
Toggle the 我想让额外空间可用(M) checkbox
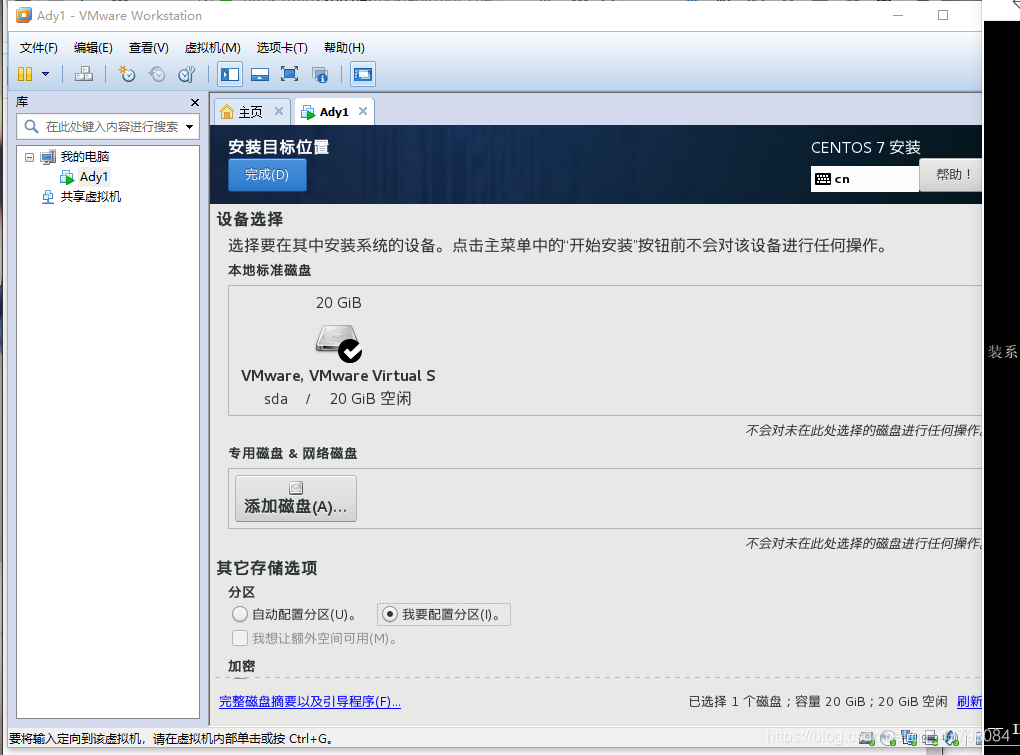[239, 638]
